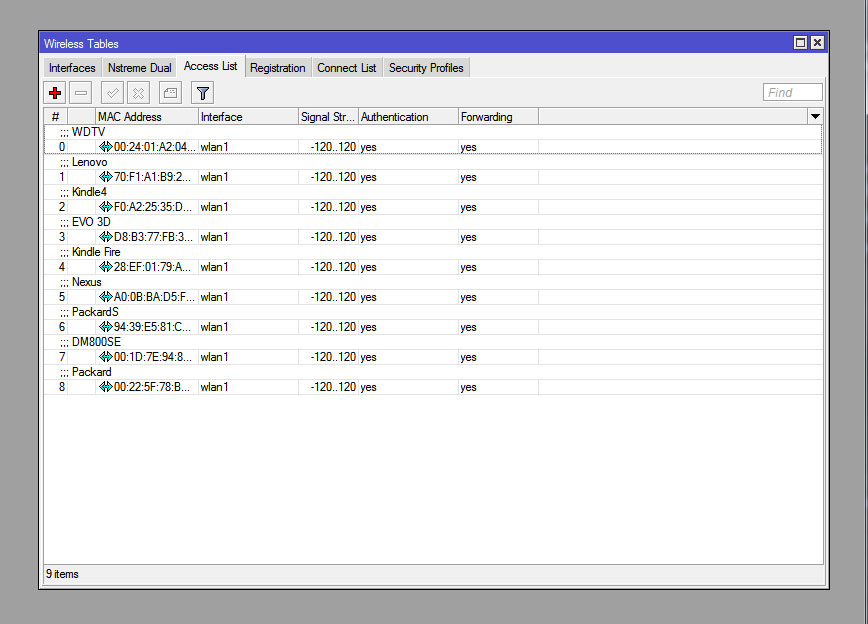
Task: Sort by the Authentication column header
Action: (407, 117)
